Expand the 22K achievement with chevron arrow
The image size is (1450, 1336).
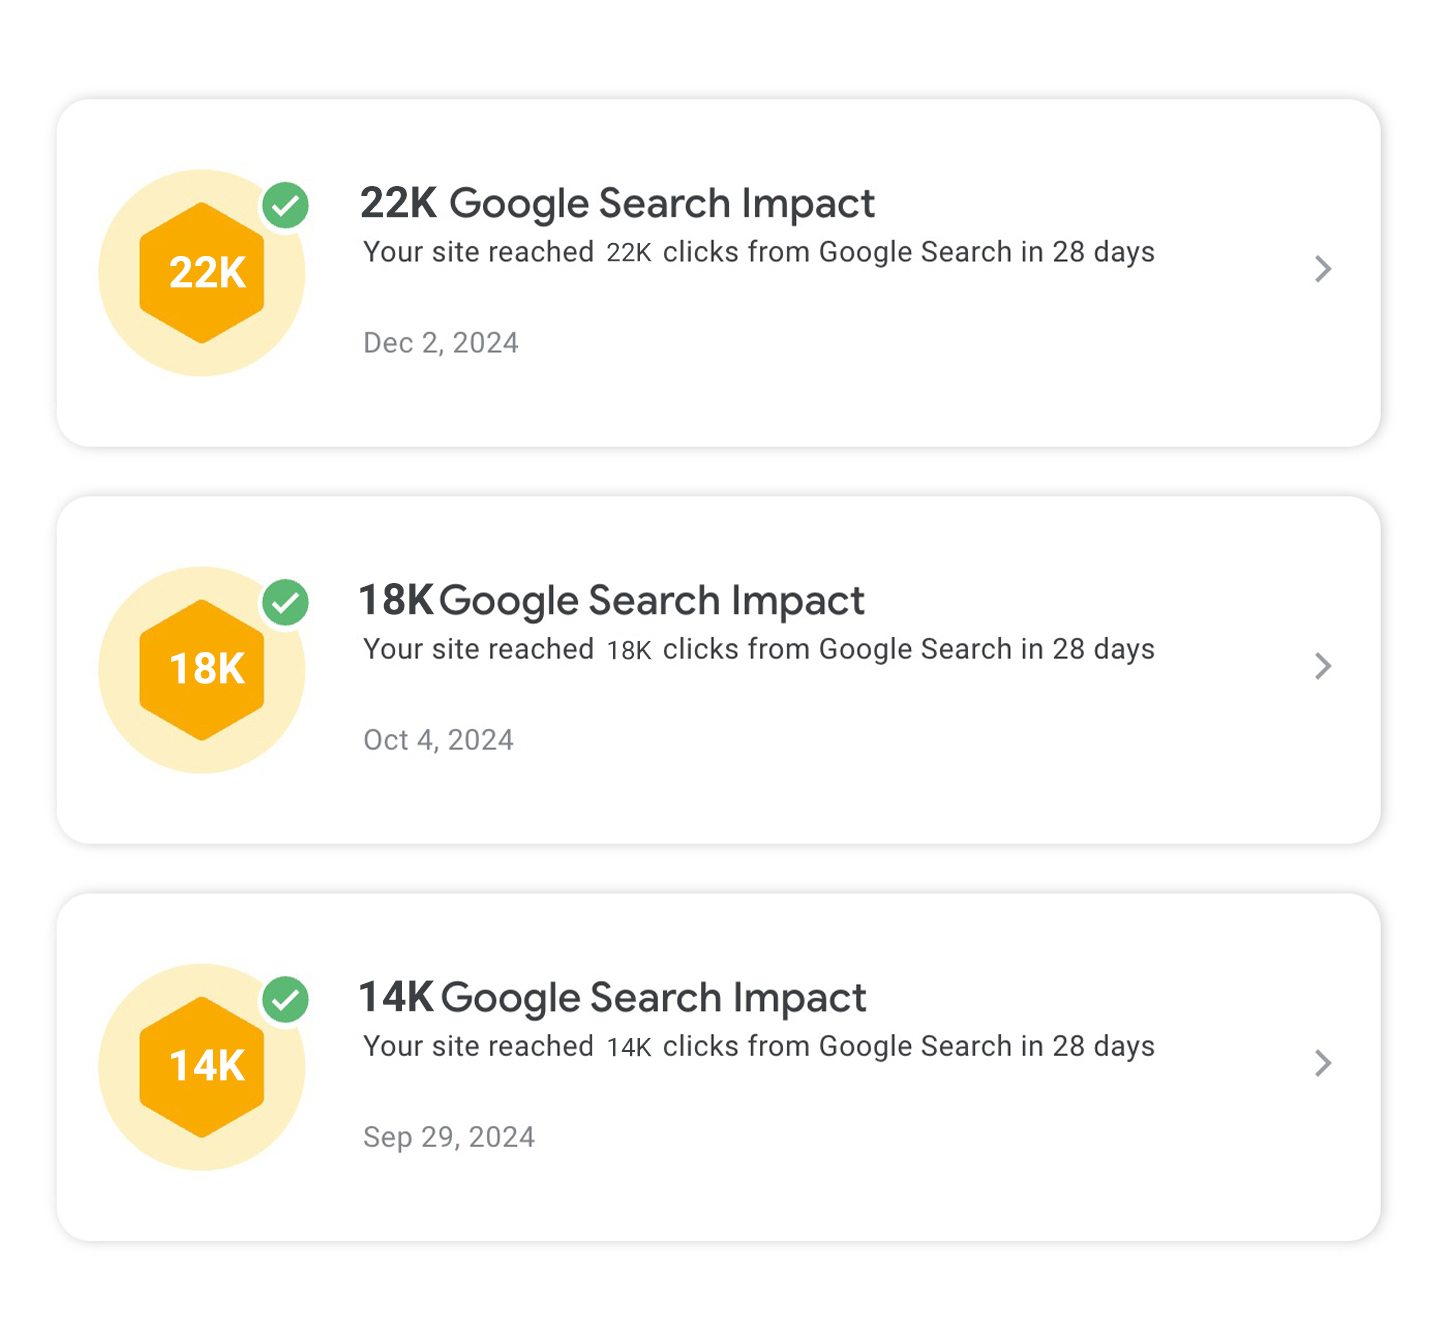(1323, 269)
